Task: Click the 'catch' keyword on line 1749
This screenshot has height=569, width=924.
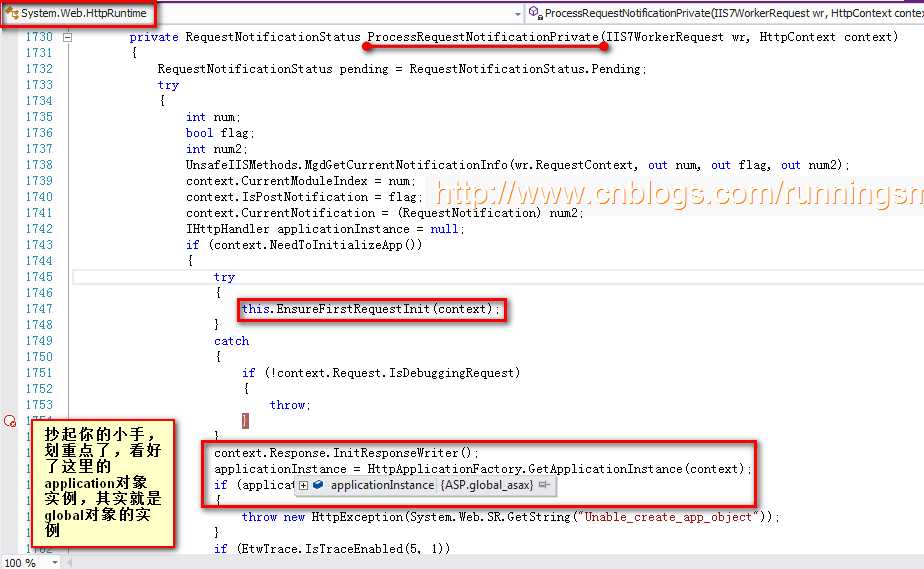Action: [232, 341]
